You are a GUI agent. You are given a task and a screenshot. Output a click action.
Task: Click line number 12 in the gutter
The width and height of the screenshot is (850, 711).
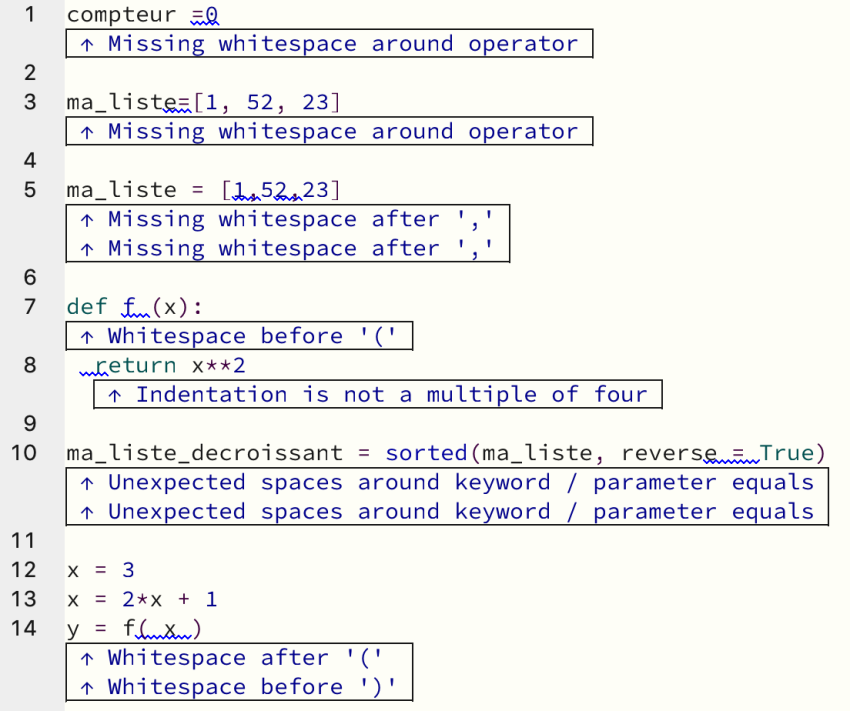pyautogui.click(x=23, y=570)
